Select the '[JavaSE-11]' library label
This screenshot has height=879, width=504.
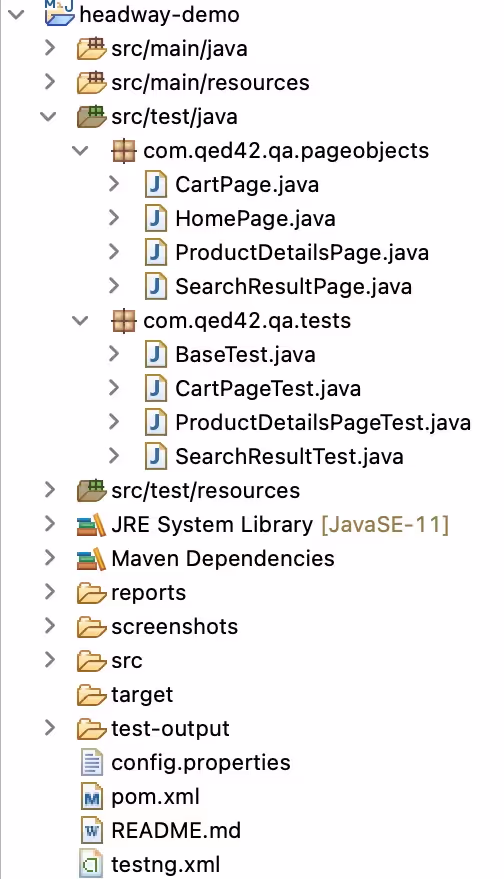pos(385,525)
